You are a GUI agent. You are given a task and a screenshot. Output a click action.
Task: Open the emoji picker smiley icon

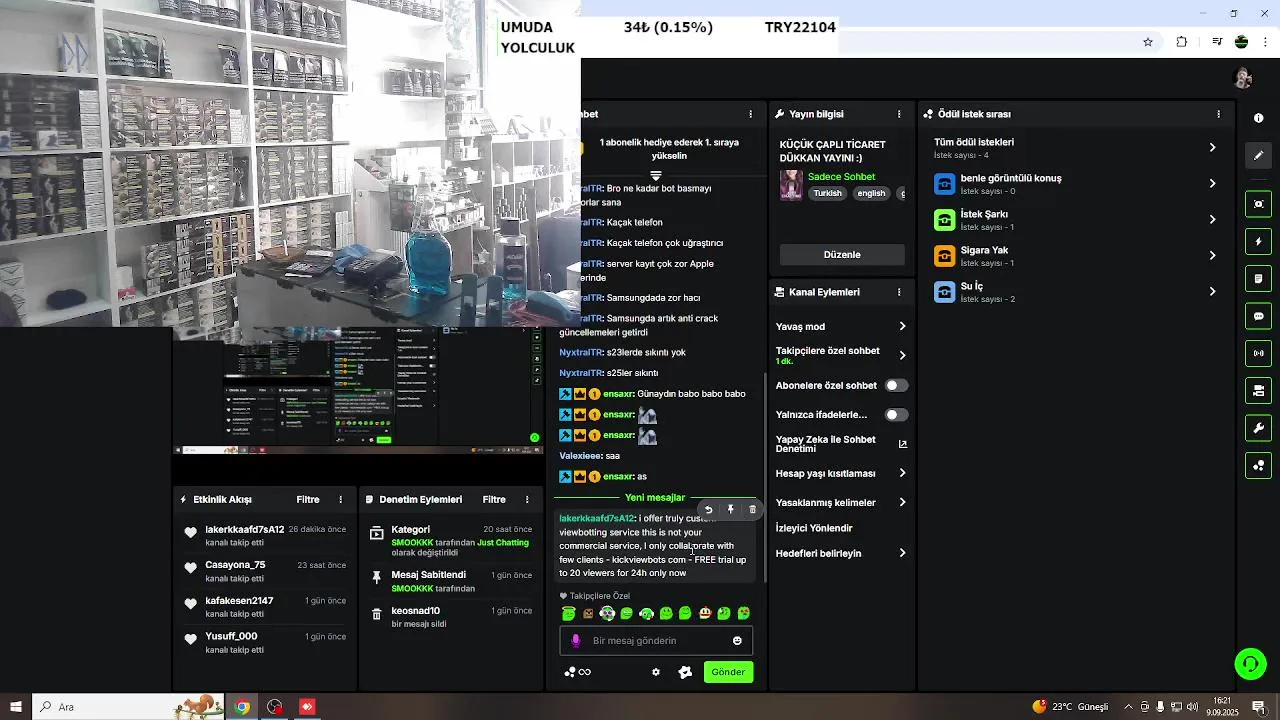tap(738, 641)
